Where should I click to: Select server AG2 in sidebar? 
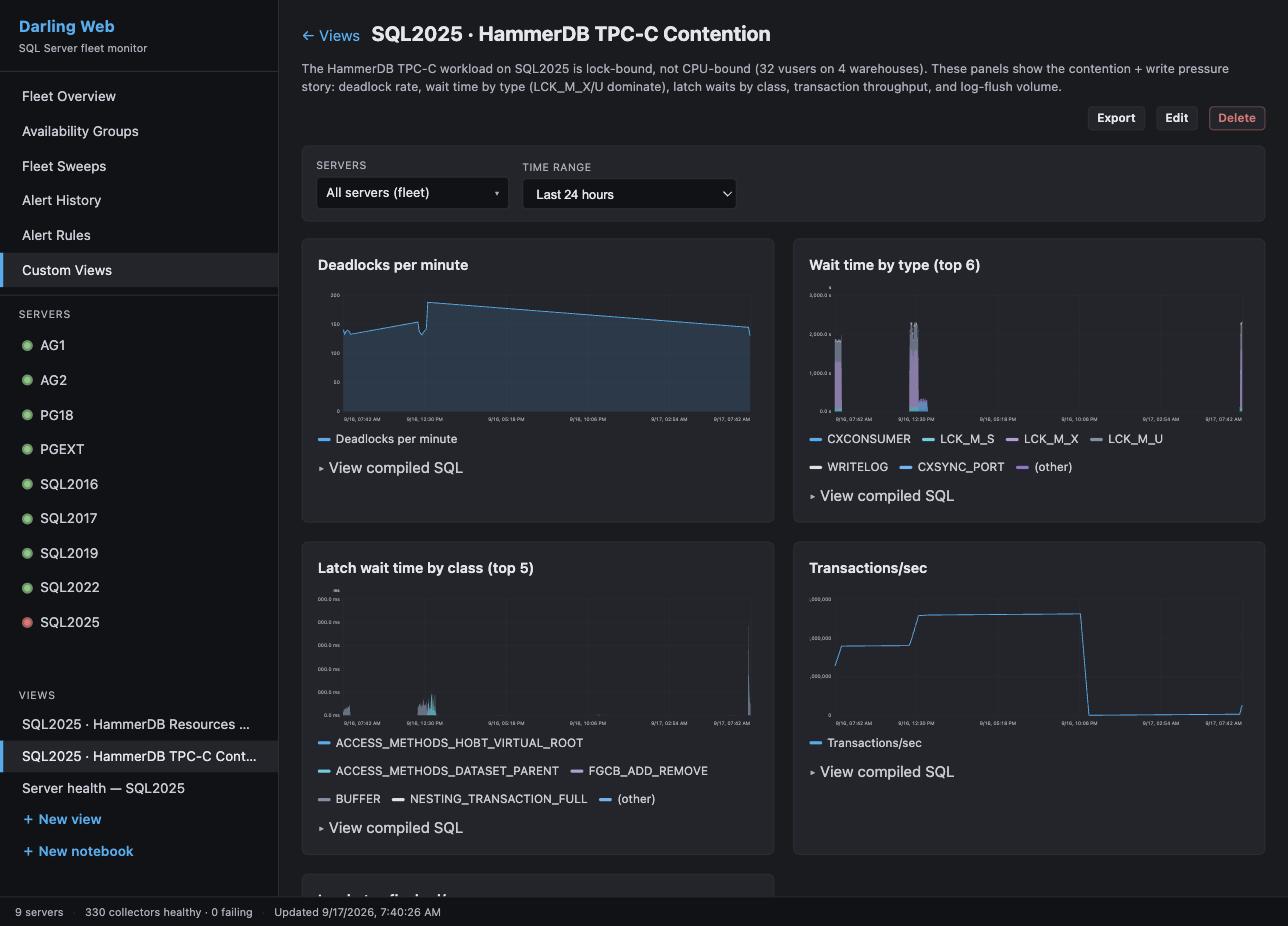[x=139, y=380]
